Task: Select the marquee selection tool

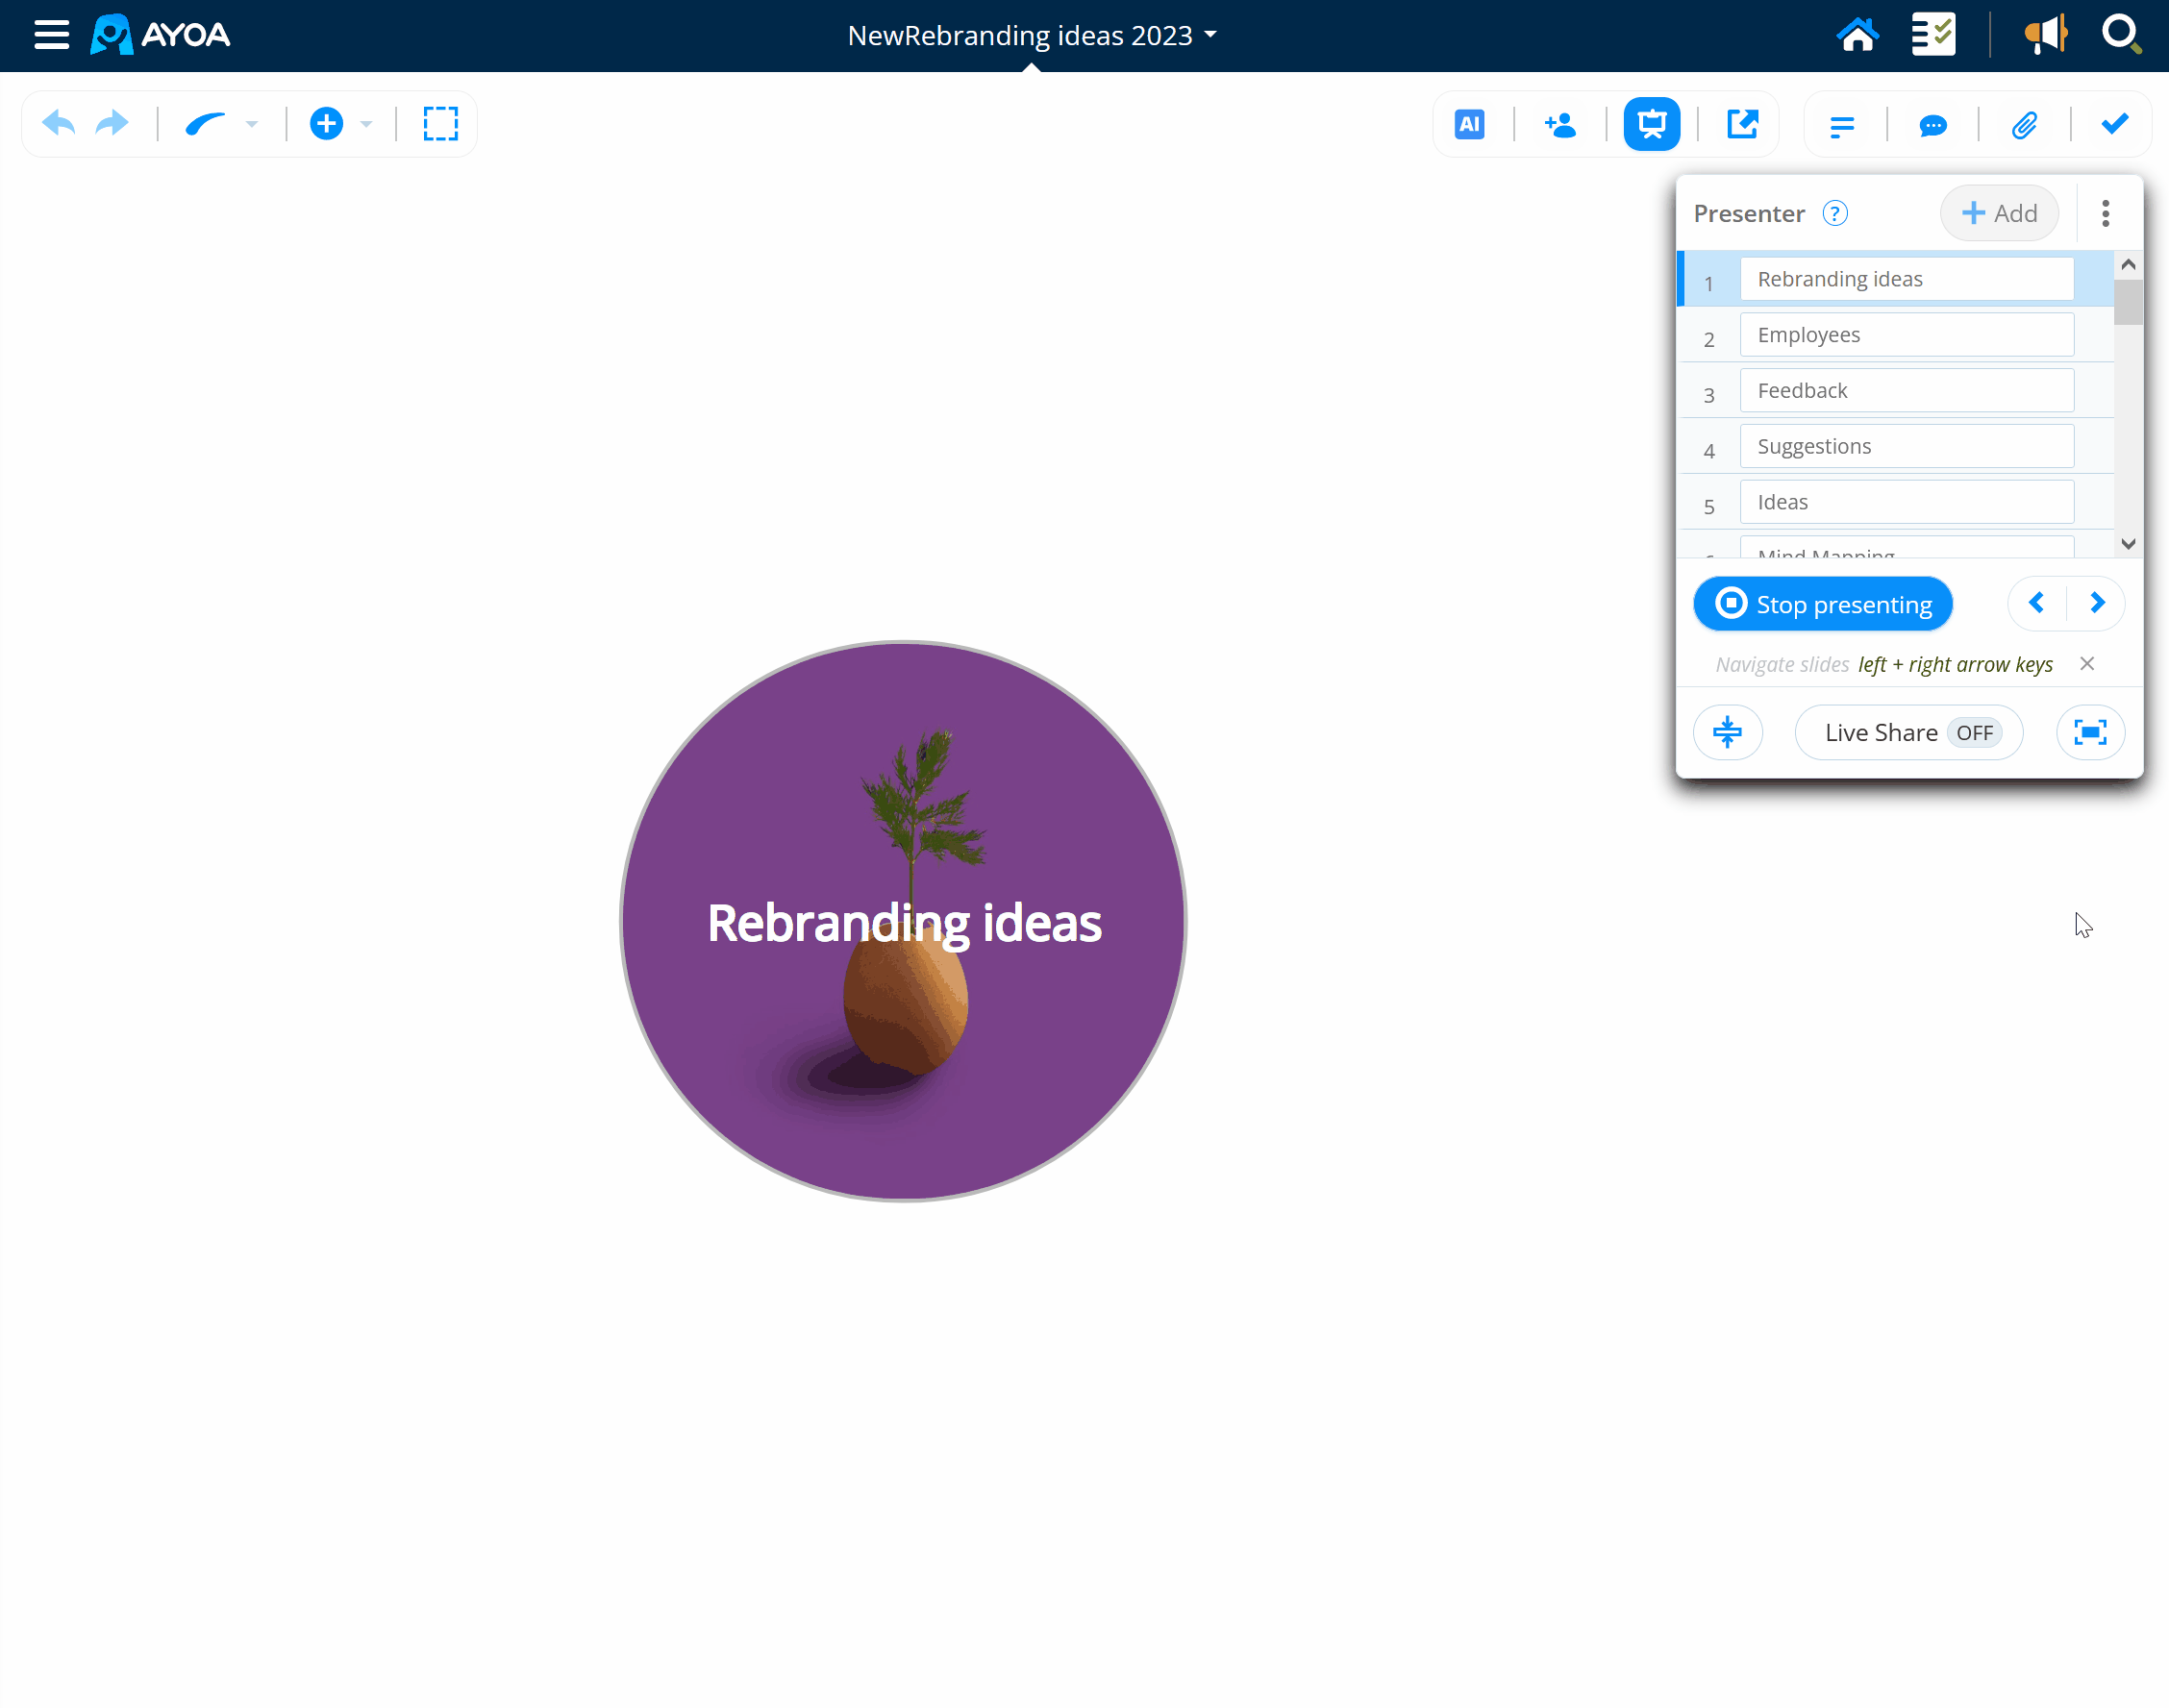Action: (x=440, y=124)
